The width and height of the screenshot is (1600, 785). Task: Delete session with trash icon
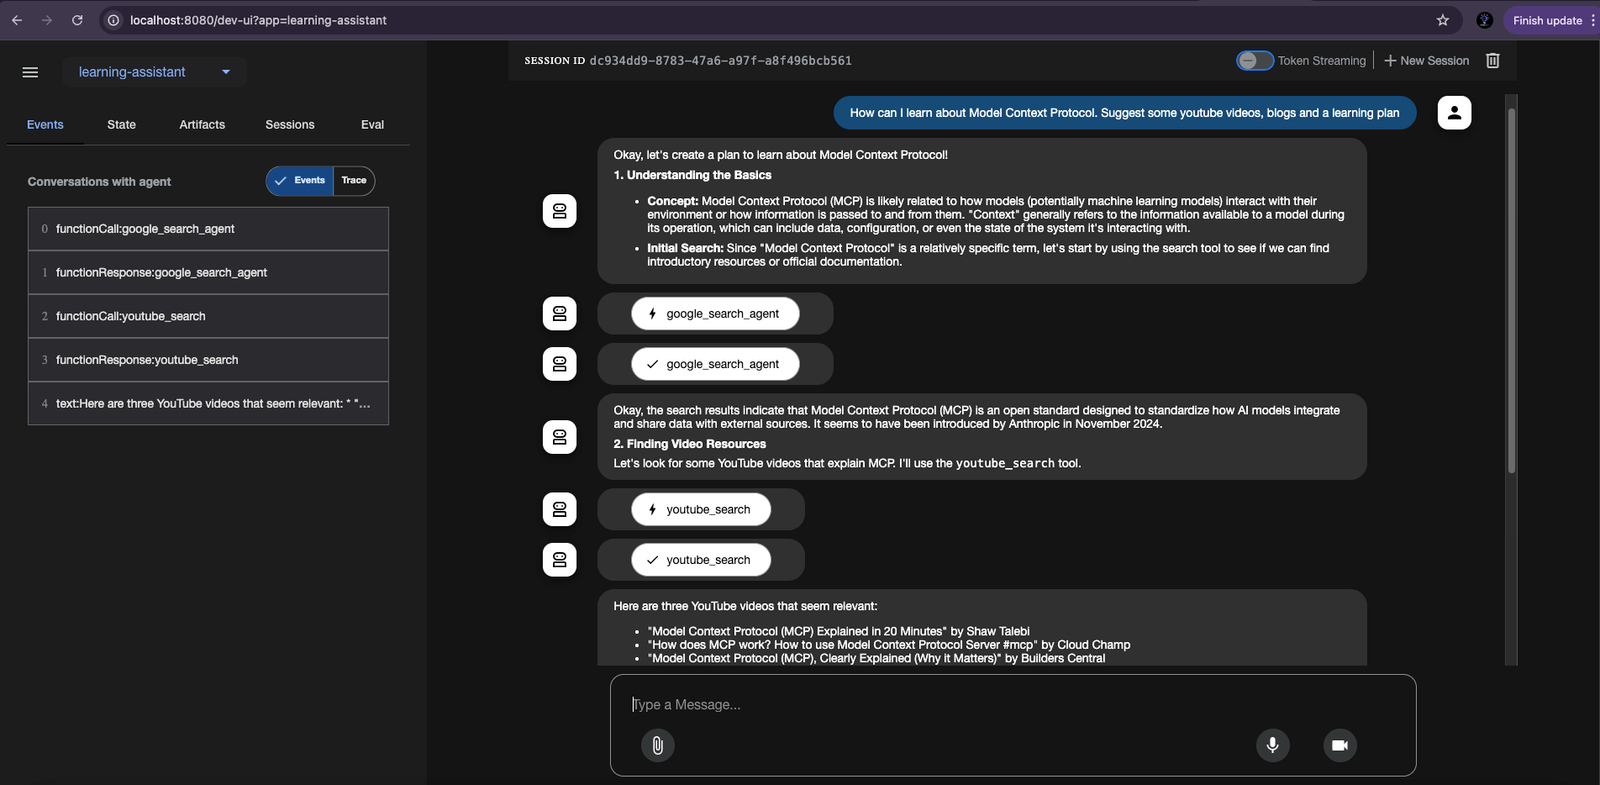click(1492, 61)
